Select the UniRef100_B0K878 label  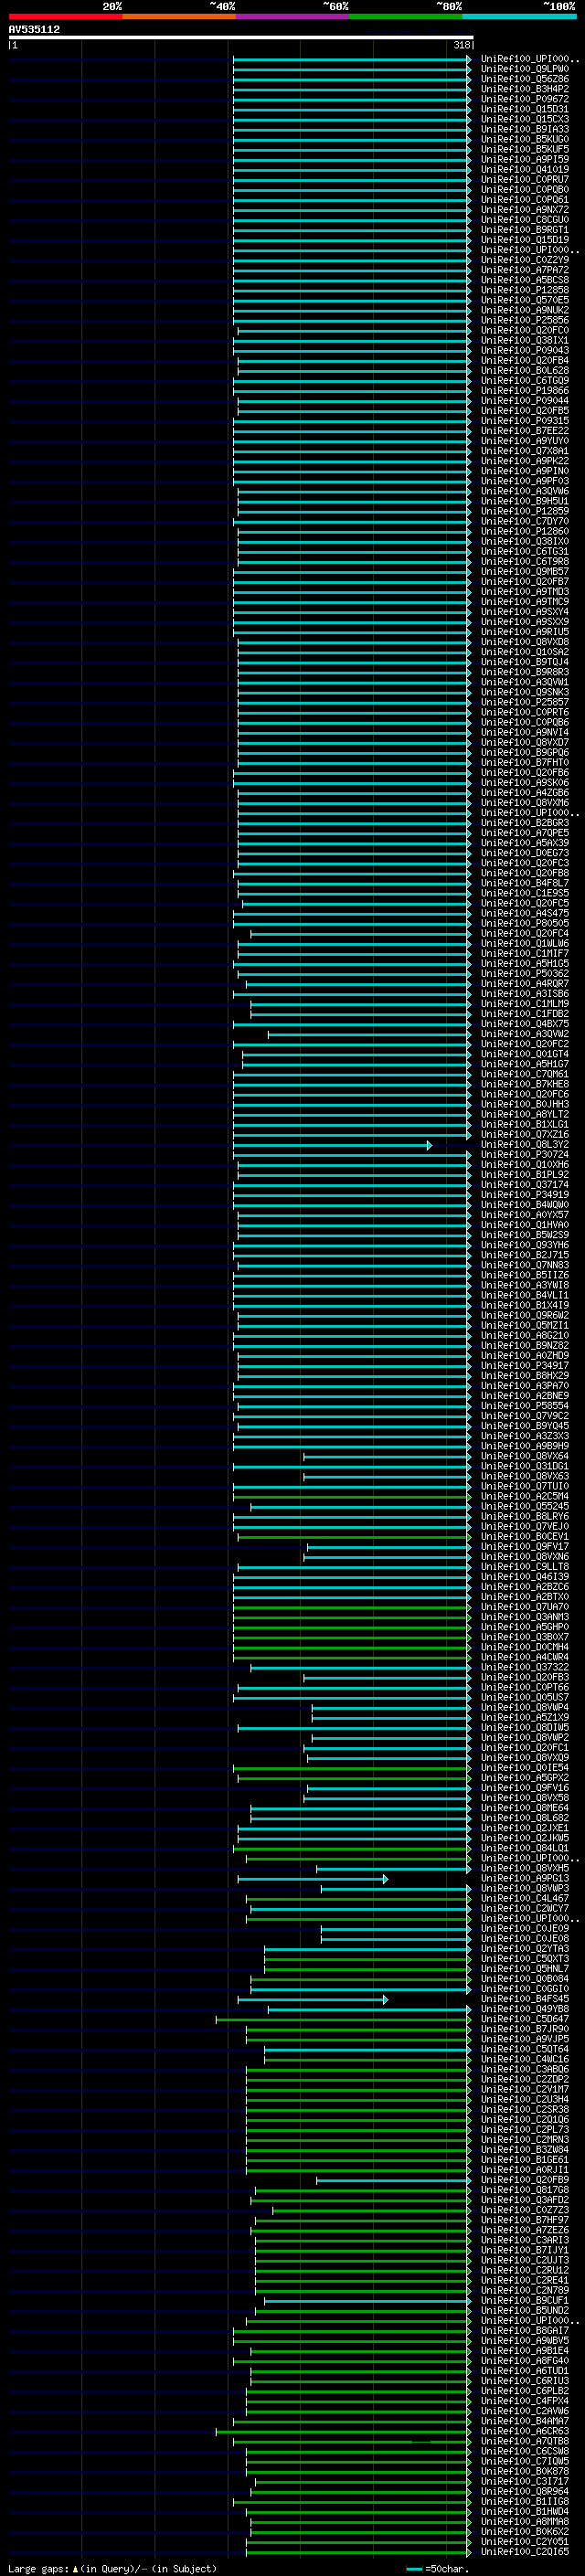coord(524,2471)
